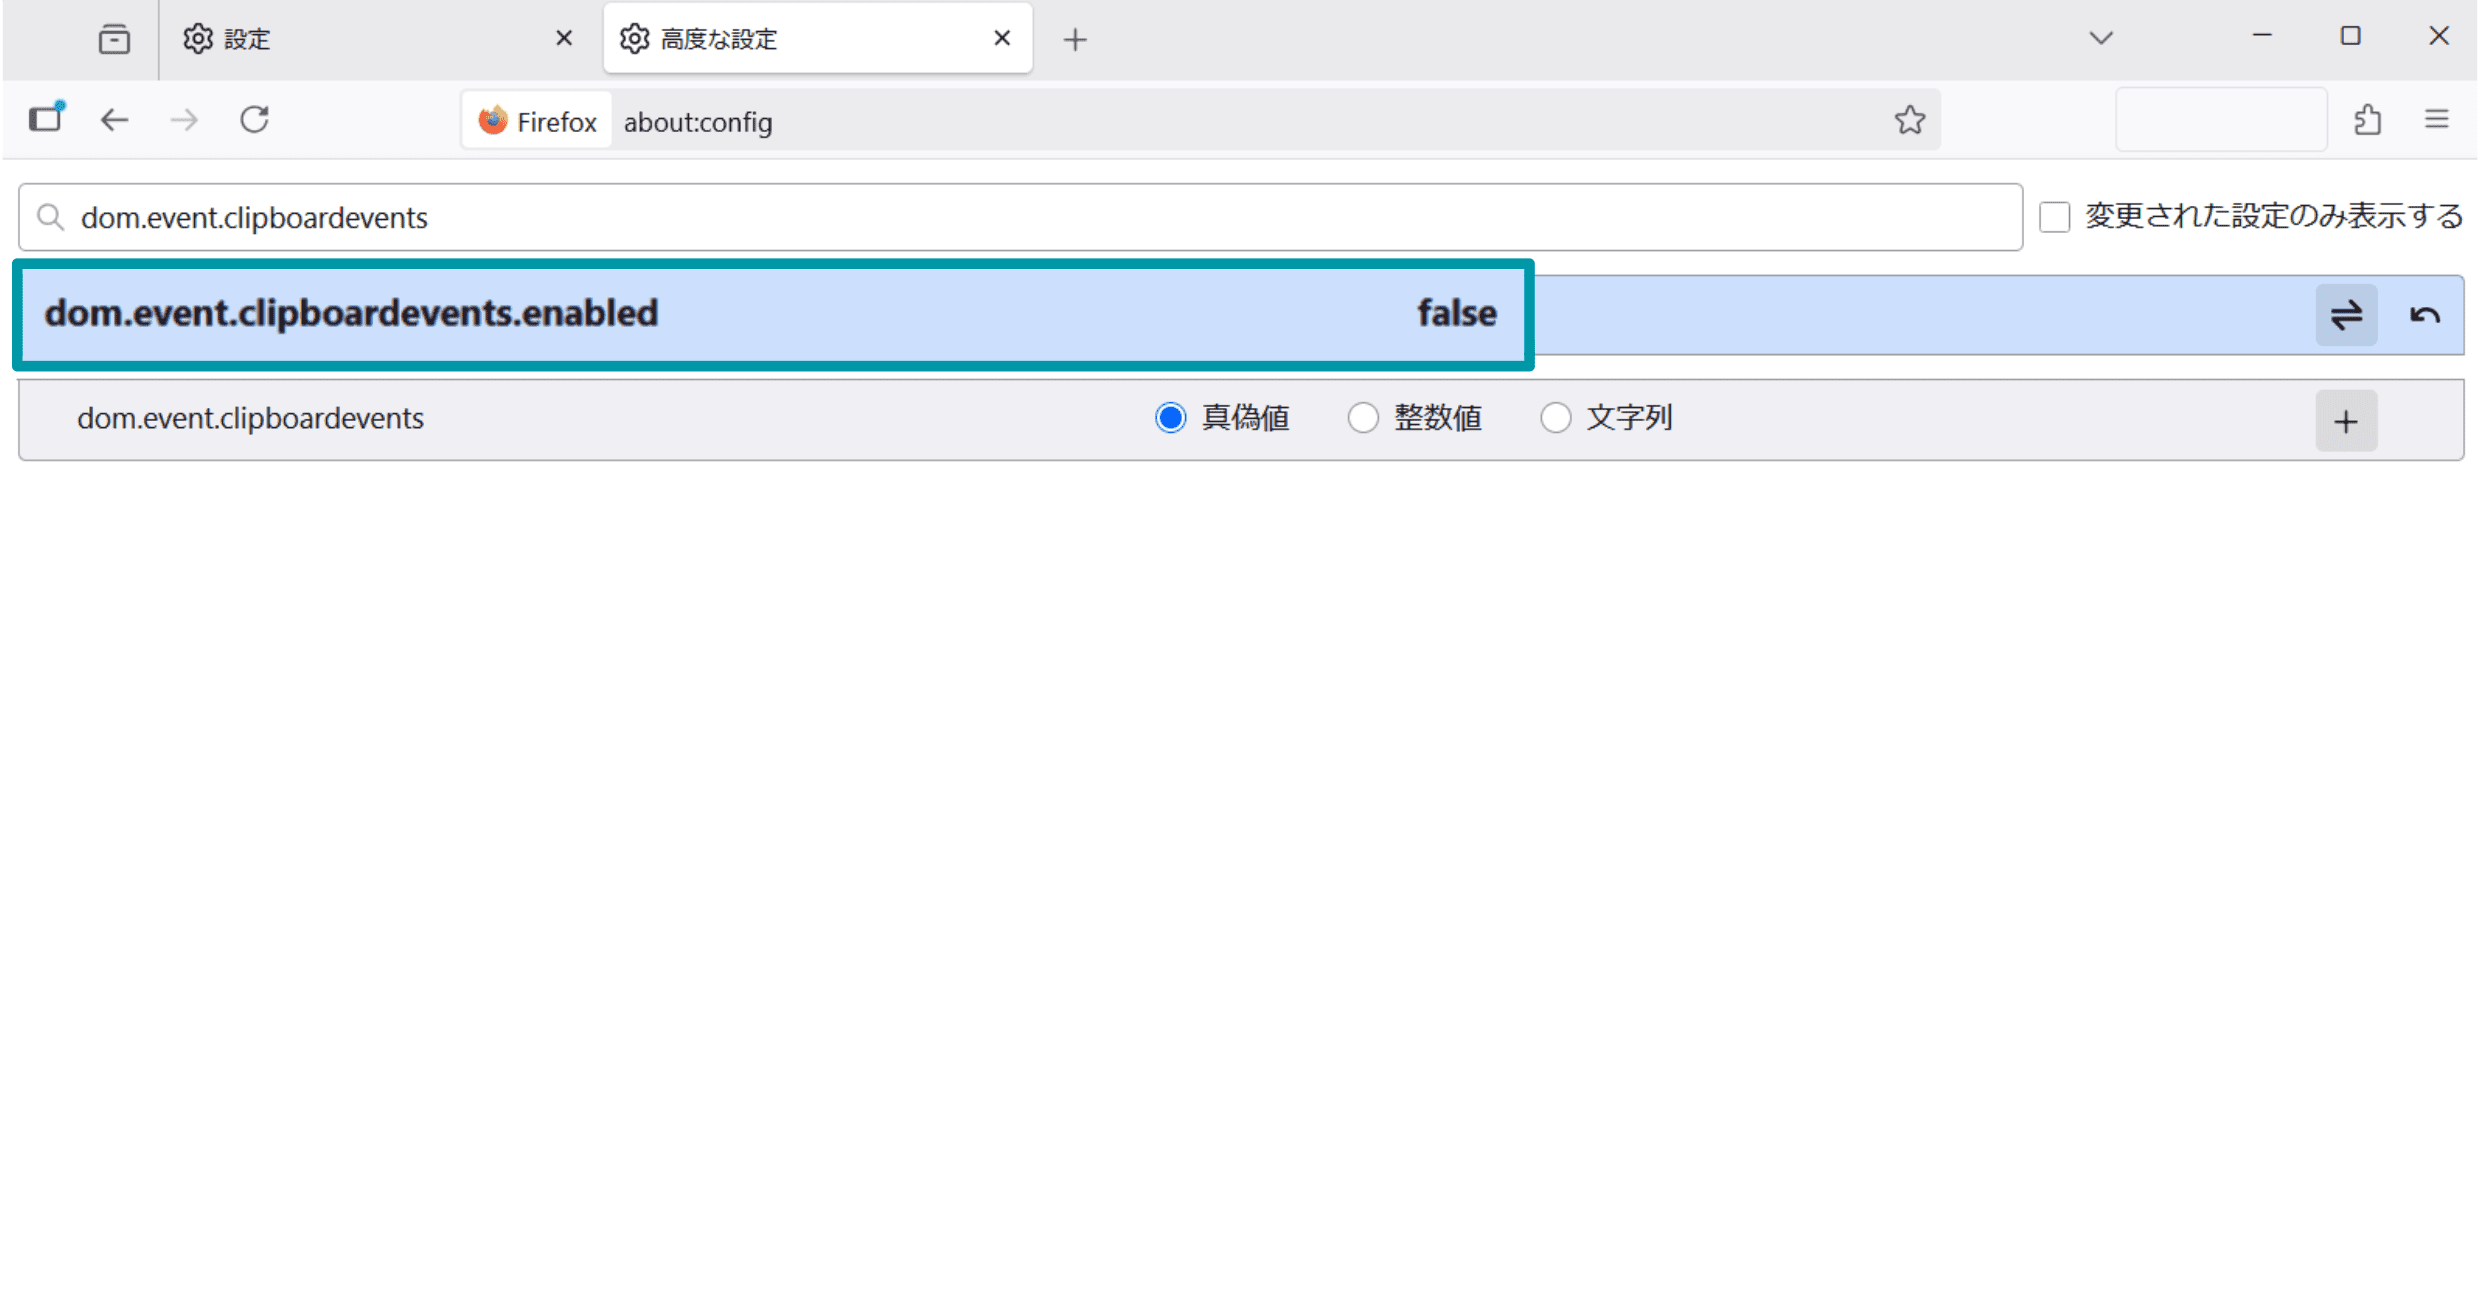
Task: Open the list of all tabs
Action: [2100, 37]
